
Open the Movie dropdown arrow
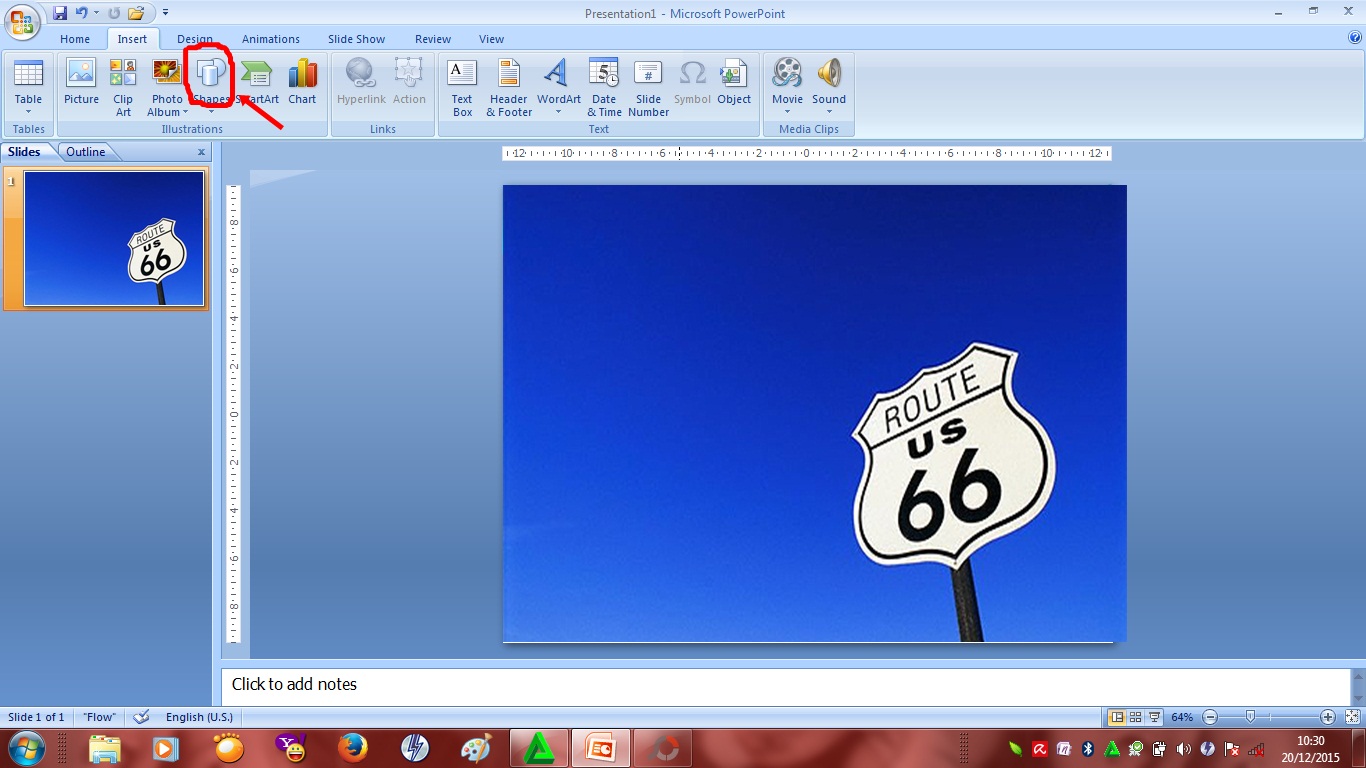(x=787, y=112)
